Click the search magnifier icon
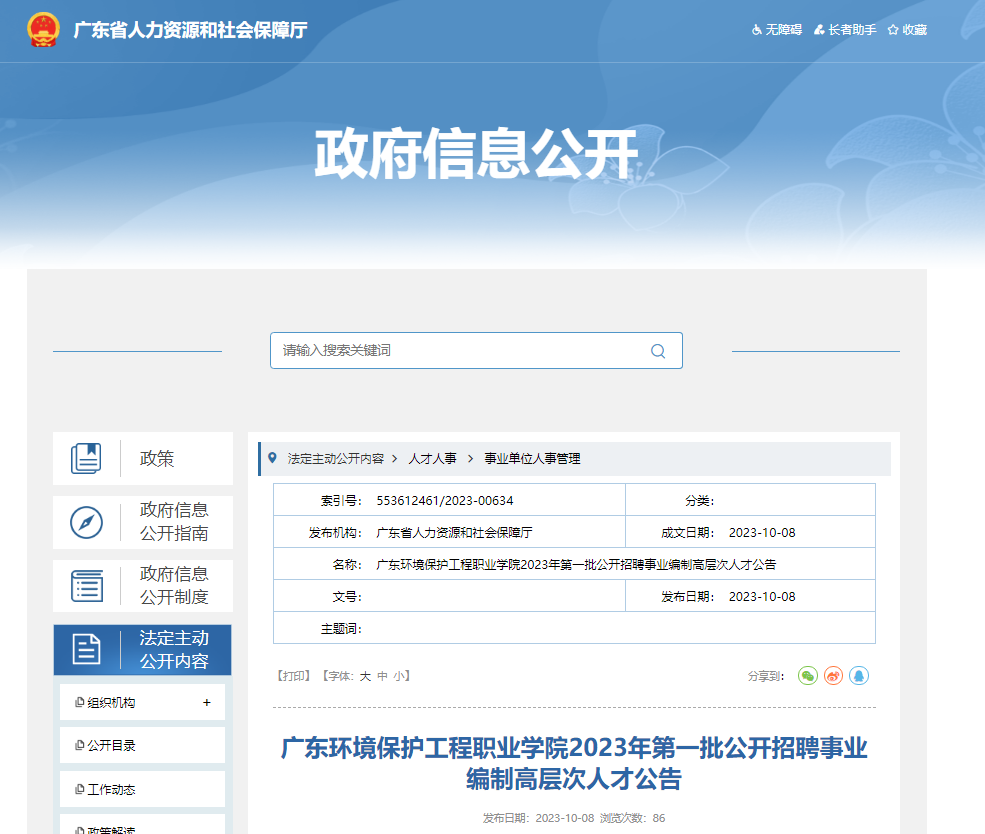This screenshot has height=834, width=985. click(657, 351)
